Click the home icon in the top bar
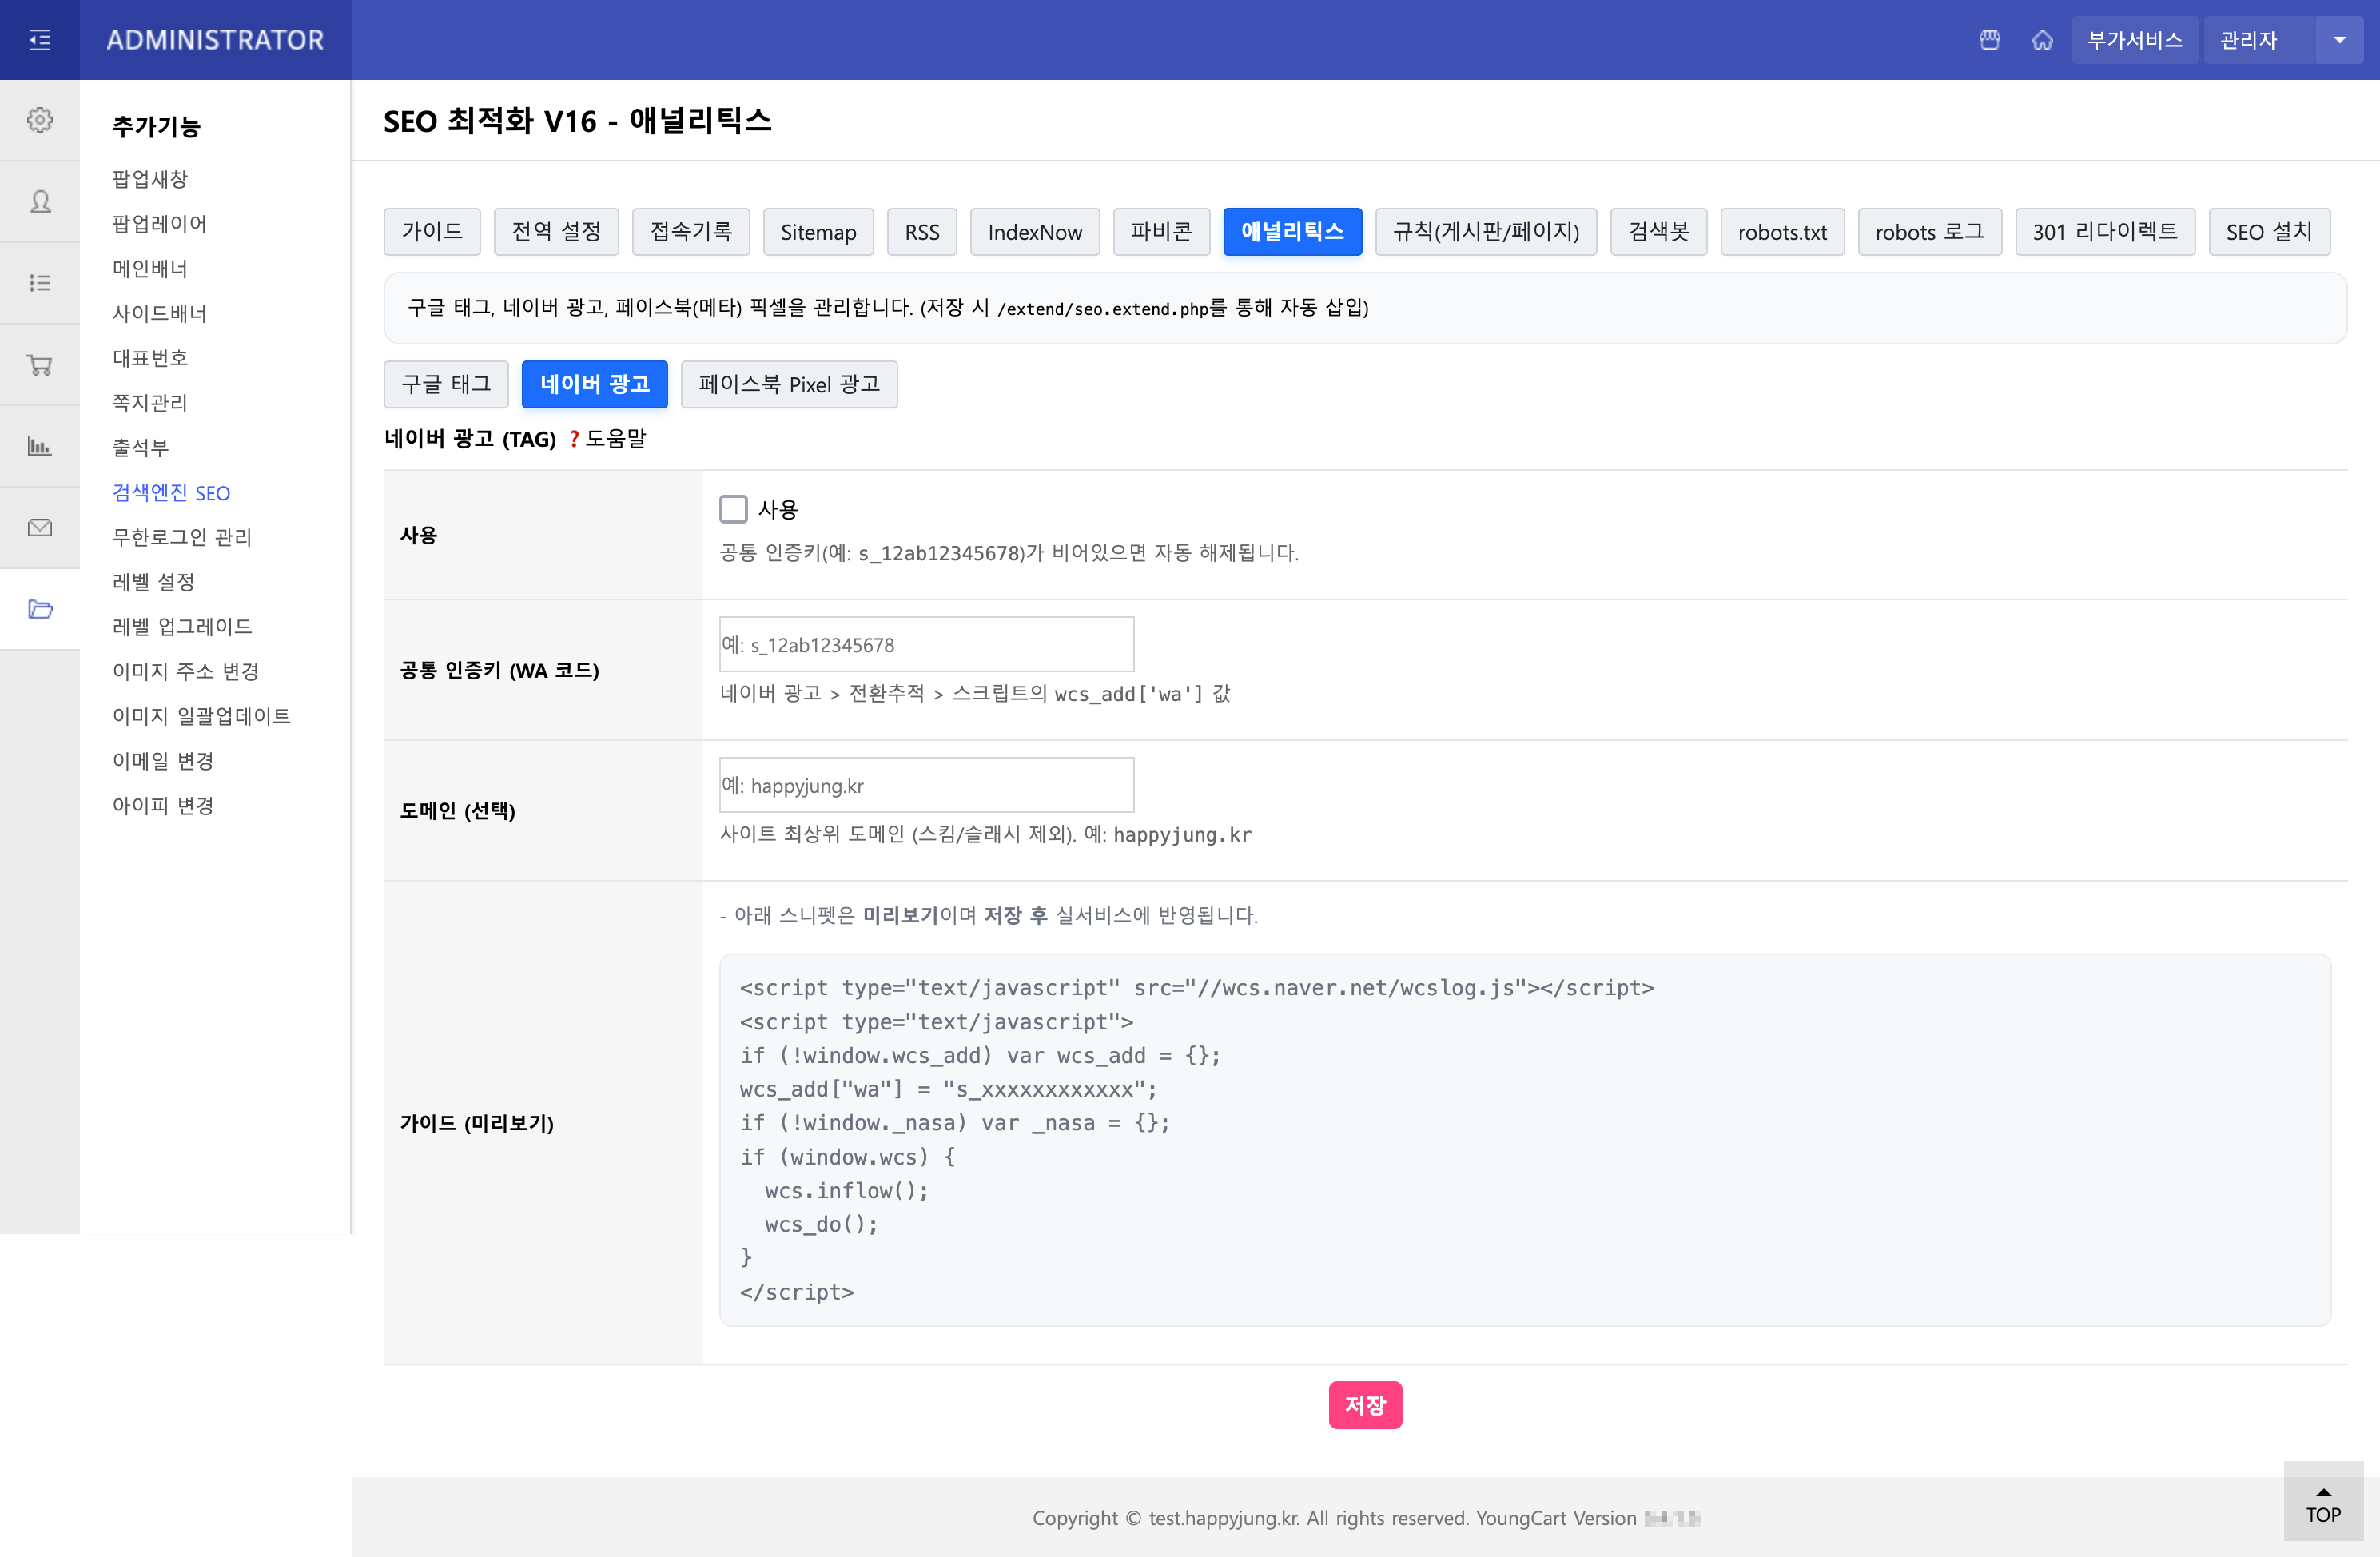This screenshot has height=1557, width=2380. tap(2043, 40)
